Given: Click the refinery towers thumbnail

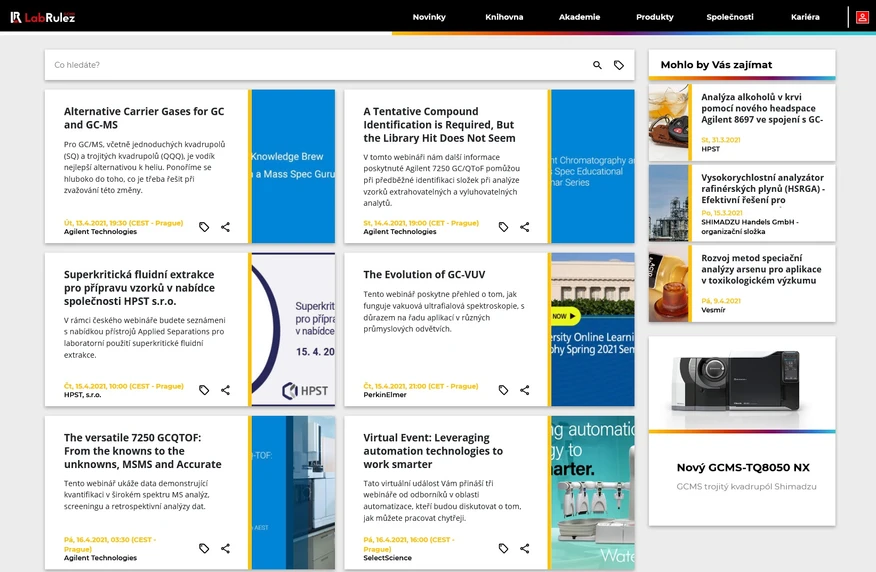Looking at the screenshot, I should (x=669, y=203).
